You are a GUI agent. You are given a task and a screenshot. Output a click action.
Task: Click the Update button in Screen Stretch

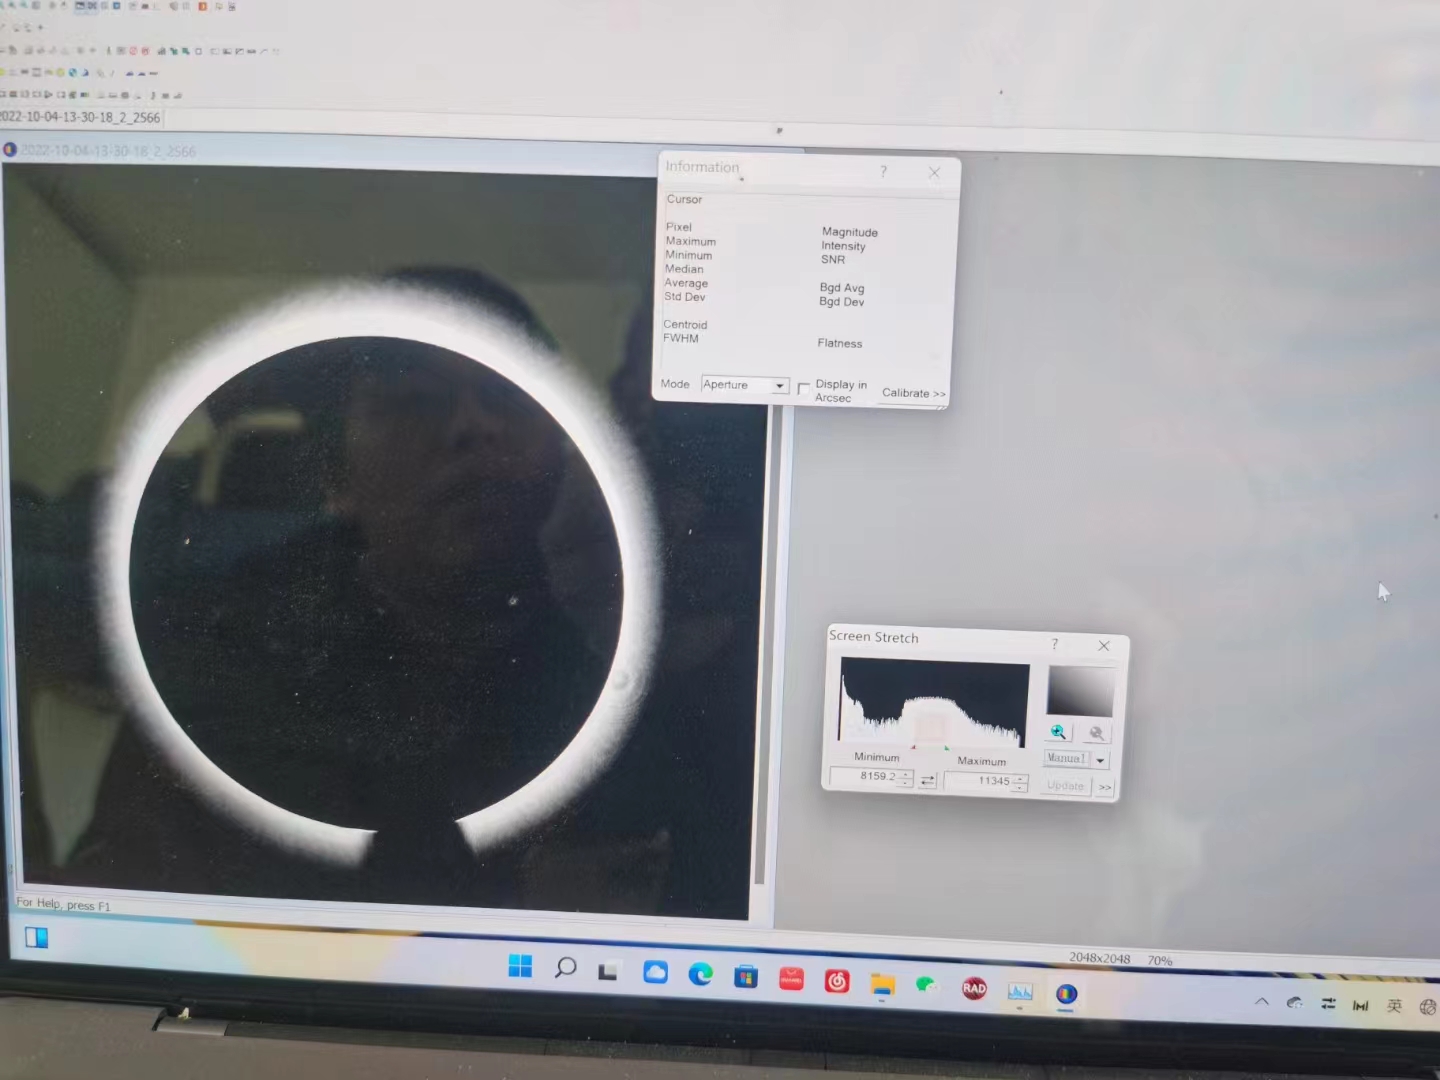(1065, 786)
